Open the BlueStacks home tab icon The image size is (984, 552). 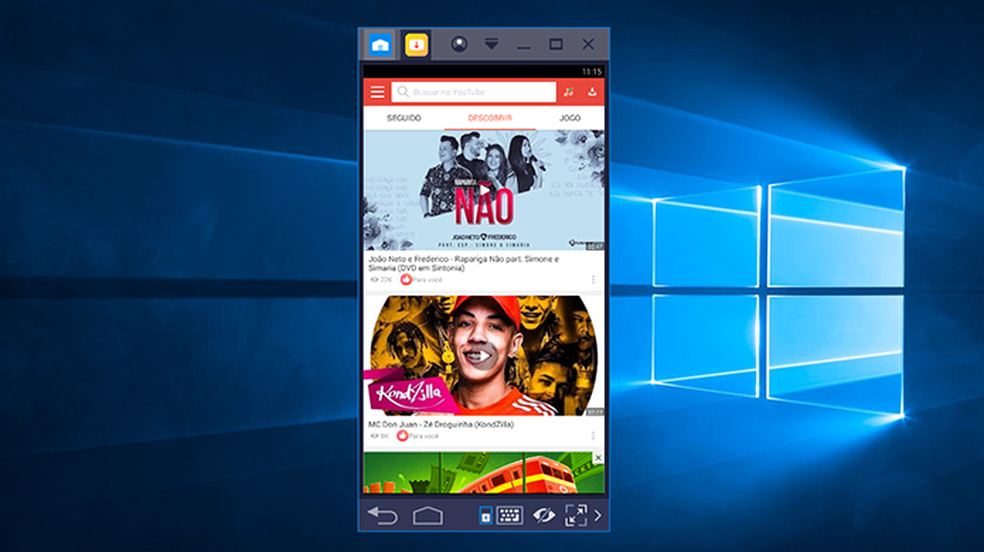(380, 45)
